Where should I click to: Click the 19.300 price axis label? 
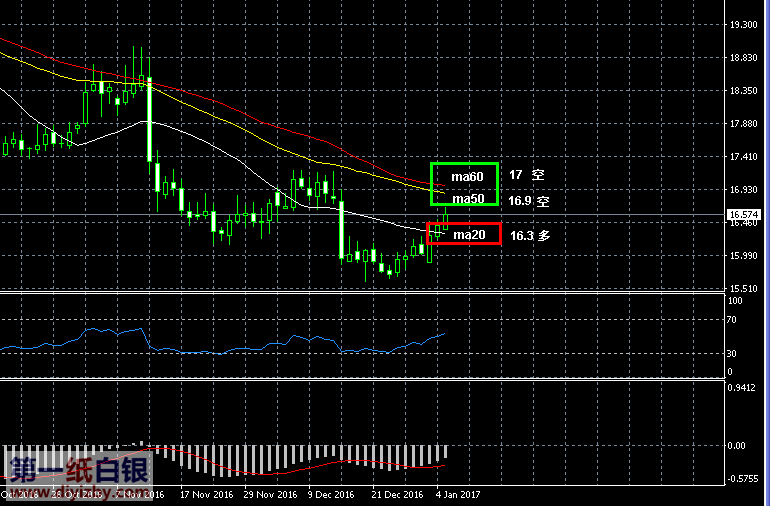coord(743,25)
